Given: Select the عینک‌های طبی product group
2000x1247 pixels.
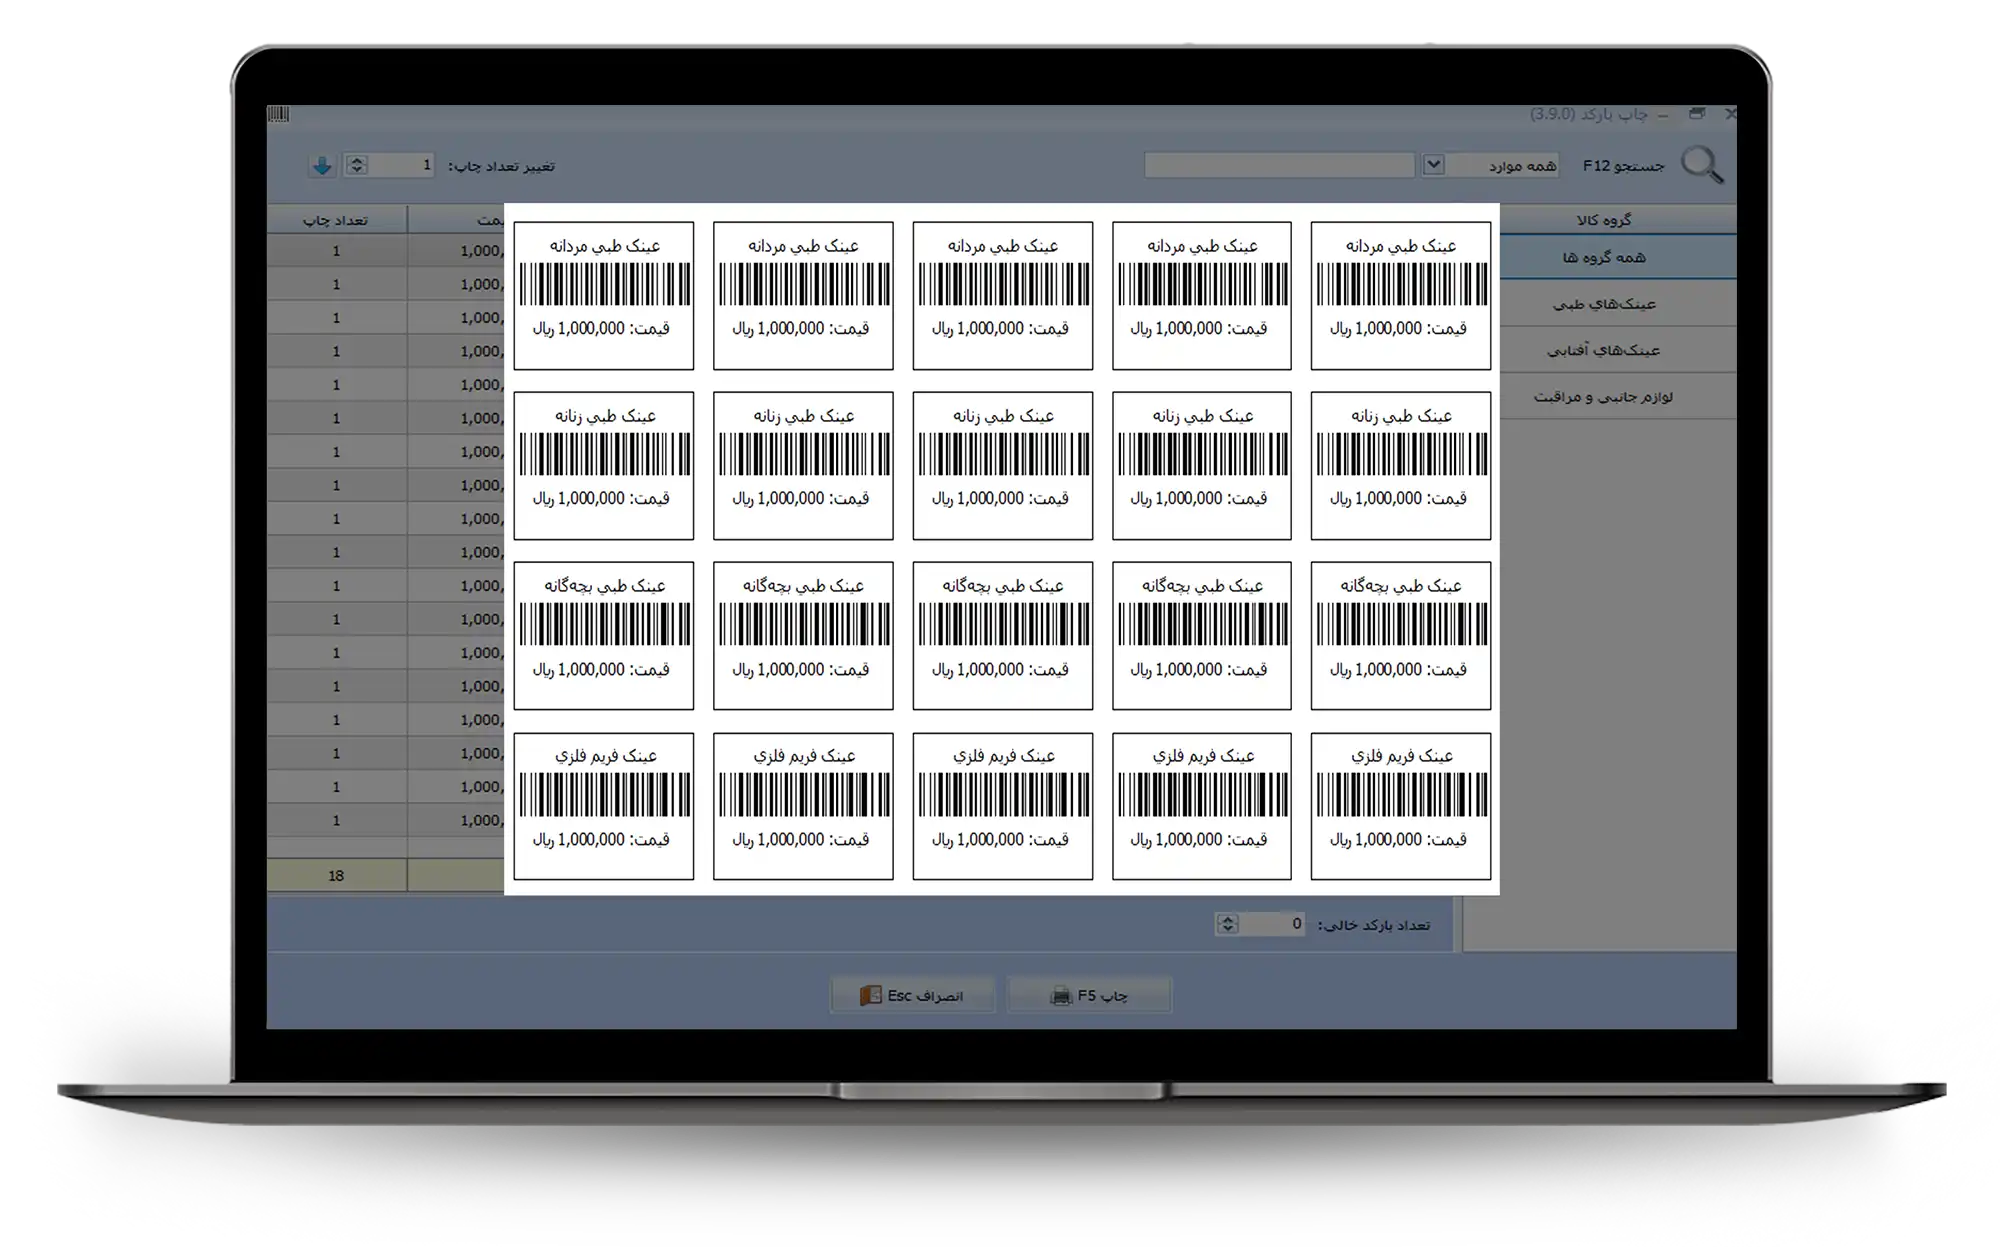Looking at the screenshot, I should [1604, 304].
